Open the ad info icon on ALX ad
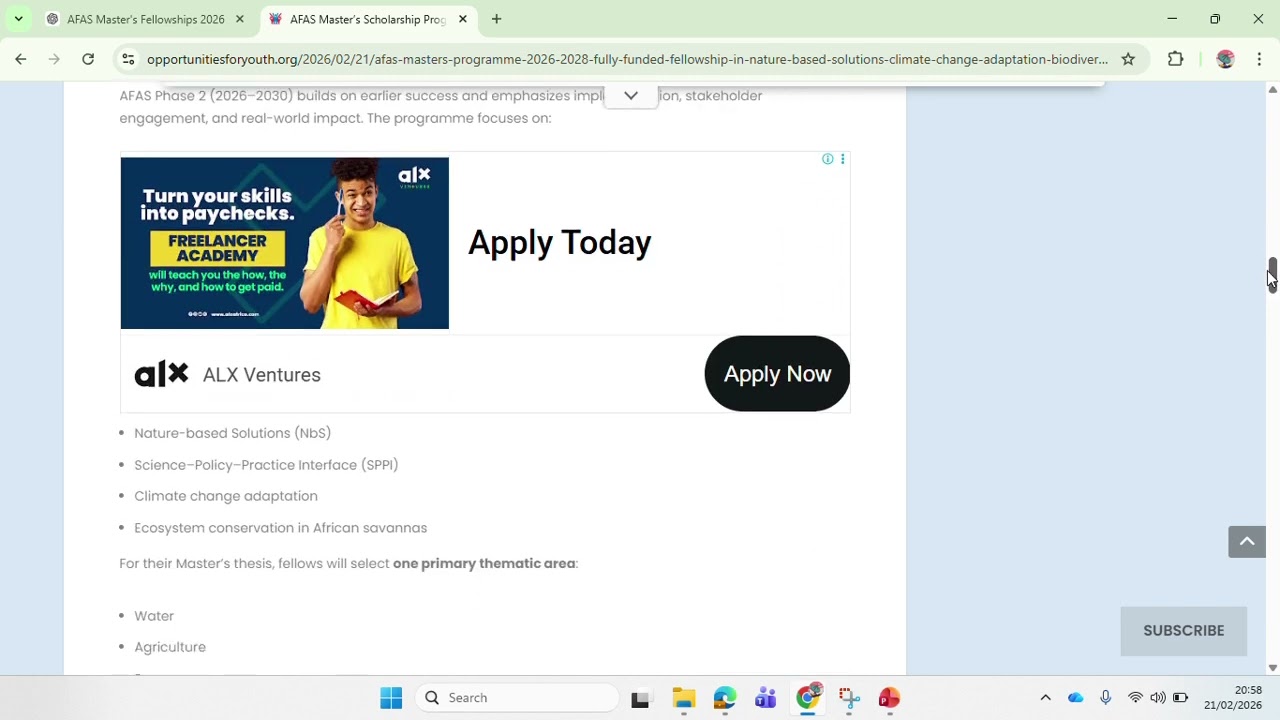The image size is (1280, 720). 827,160
